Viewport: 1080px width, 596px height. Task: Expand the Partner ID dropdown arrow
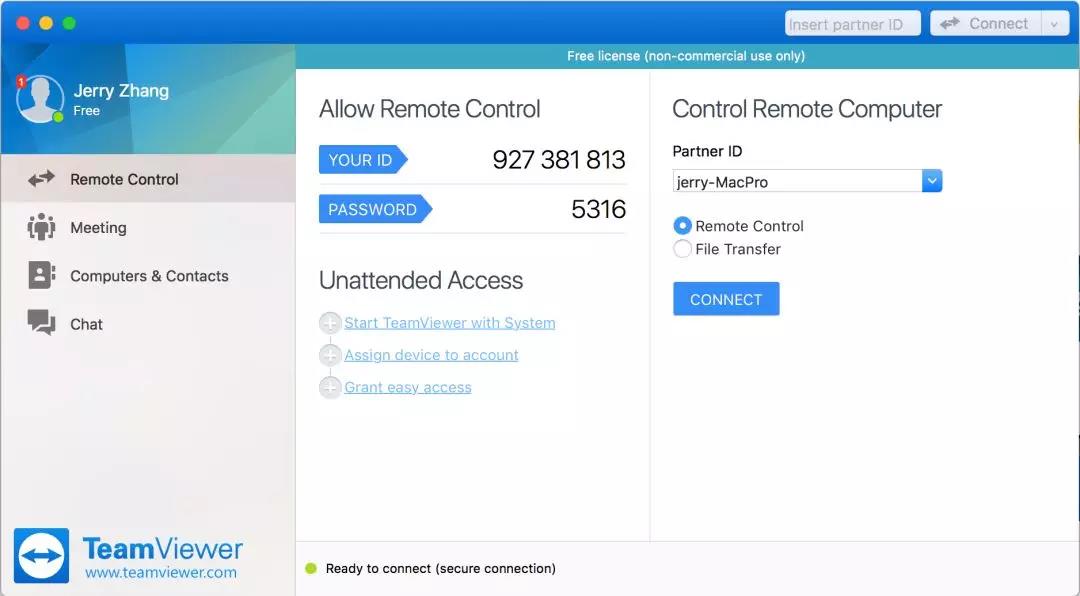pyautogui.click(x=932, y=181)
